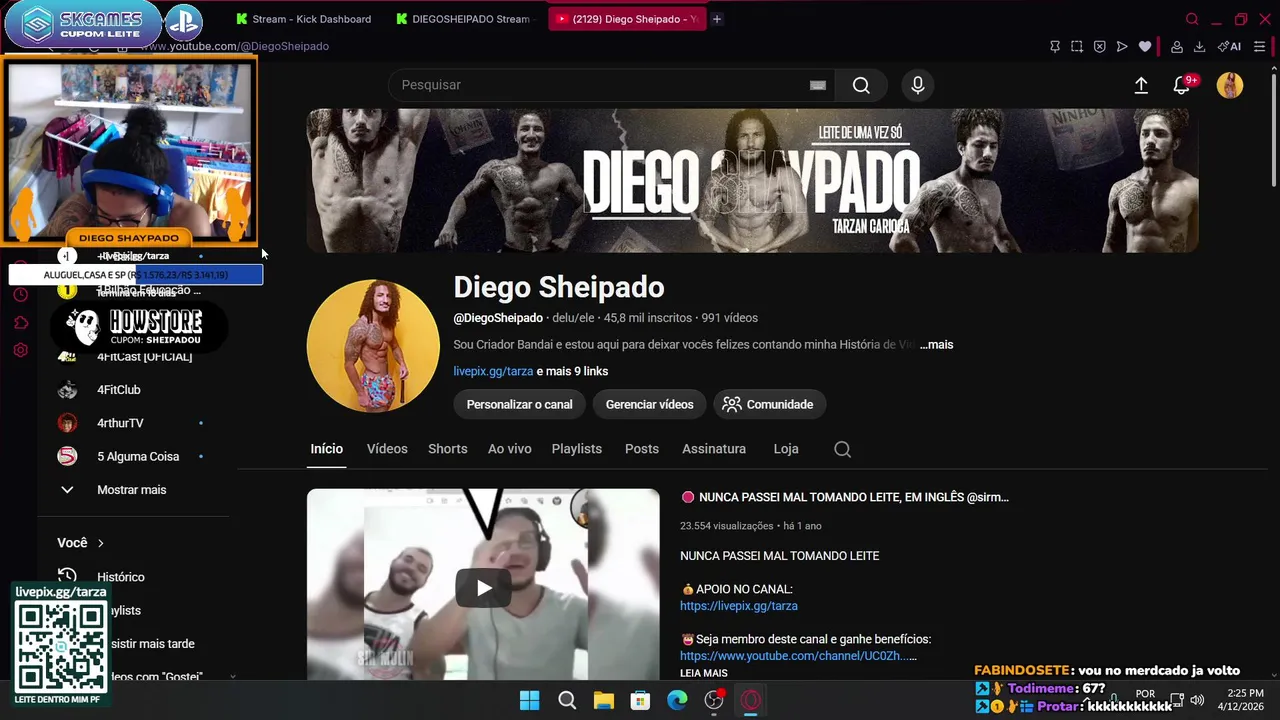Viewport: 1280px width, 720px height.
Task: Open the sidebar extensions cube icon
Action: tap(20, 323)
